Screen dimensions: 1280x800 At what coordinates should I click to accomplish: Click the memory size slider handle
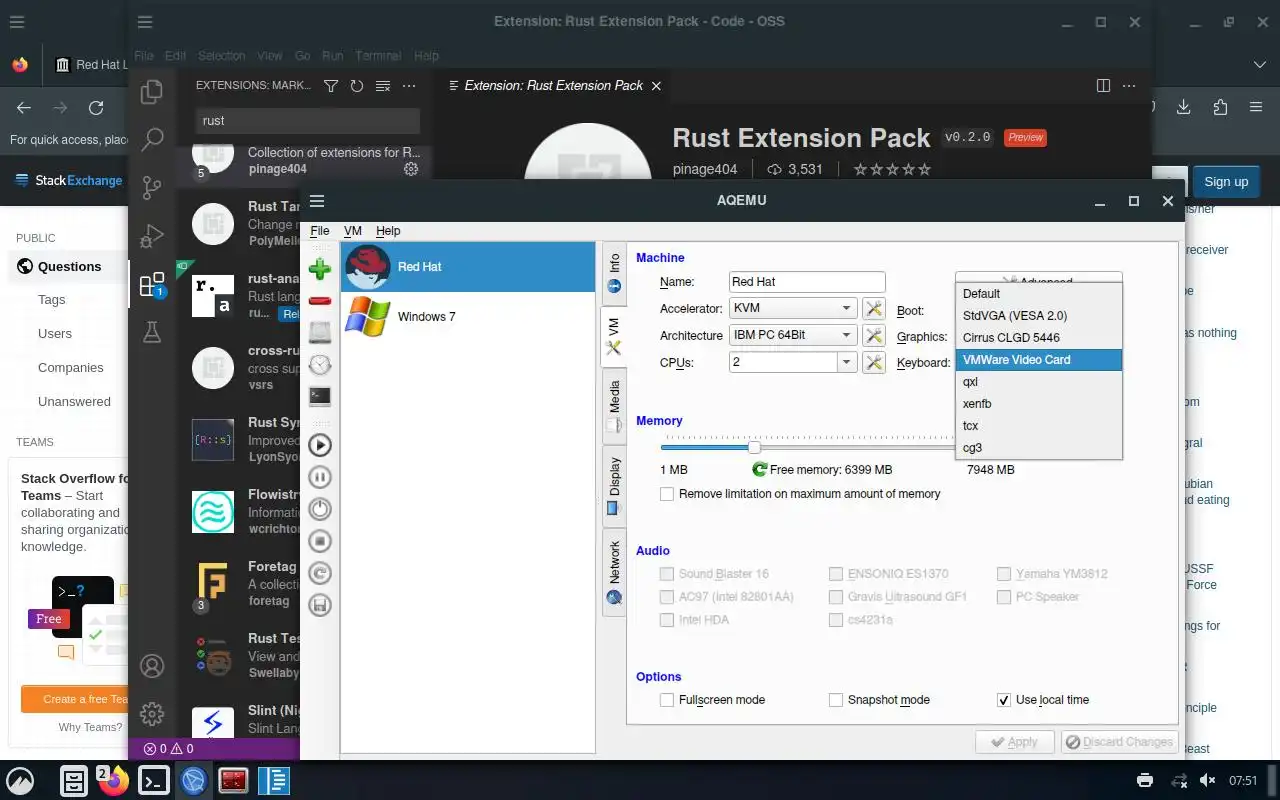click(x=755, y=446)
